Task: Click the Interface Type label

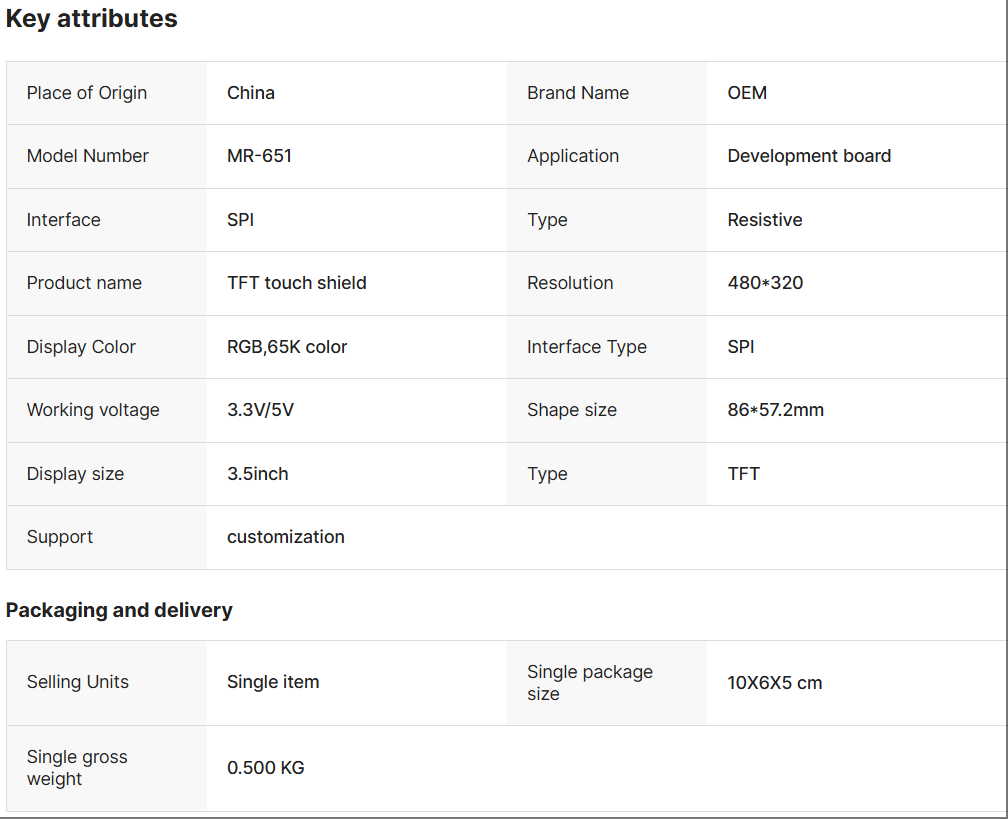Action: [x=587, y=347]
